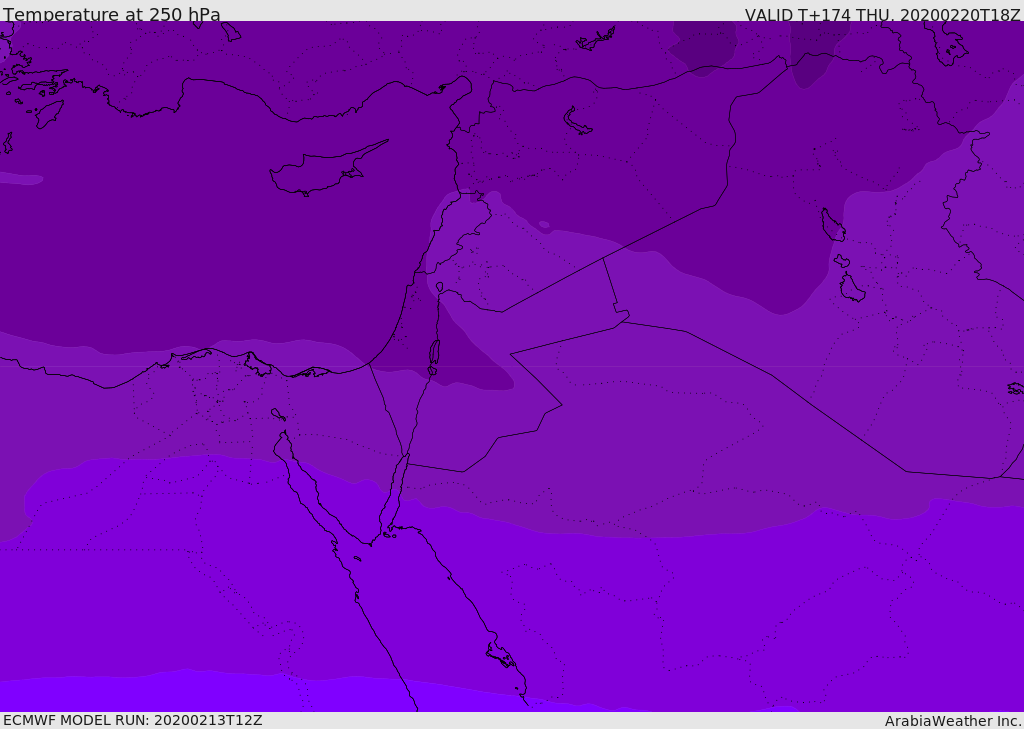
Task: Click the Sea of Galilee outline
Action: coord(440,287)
